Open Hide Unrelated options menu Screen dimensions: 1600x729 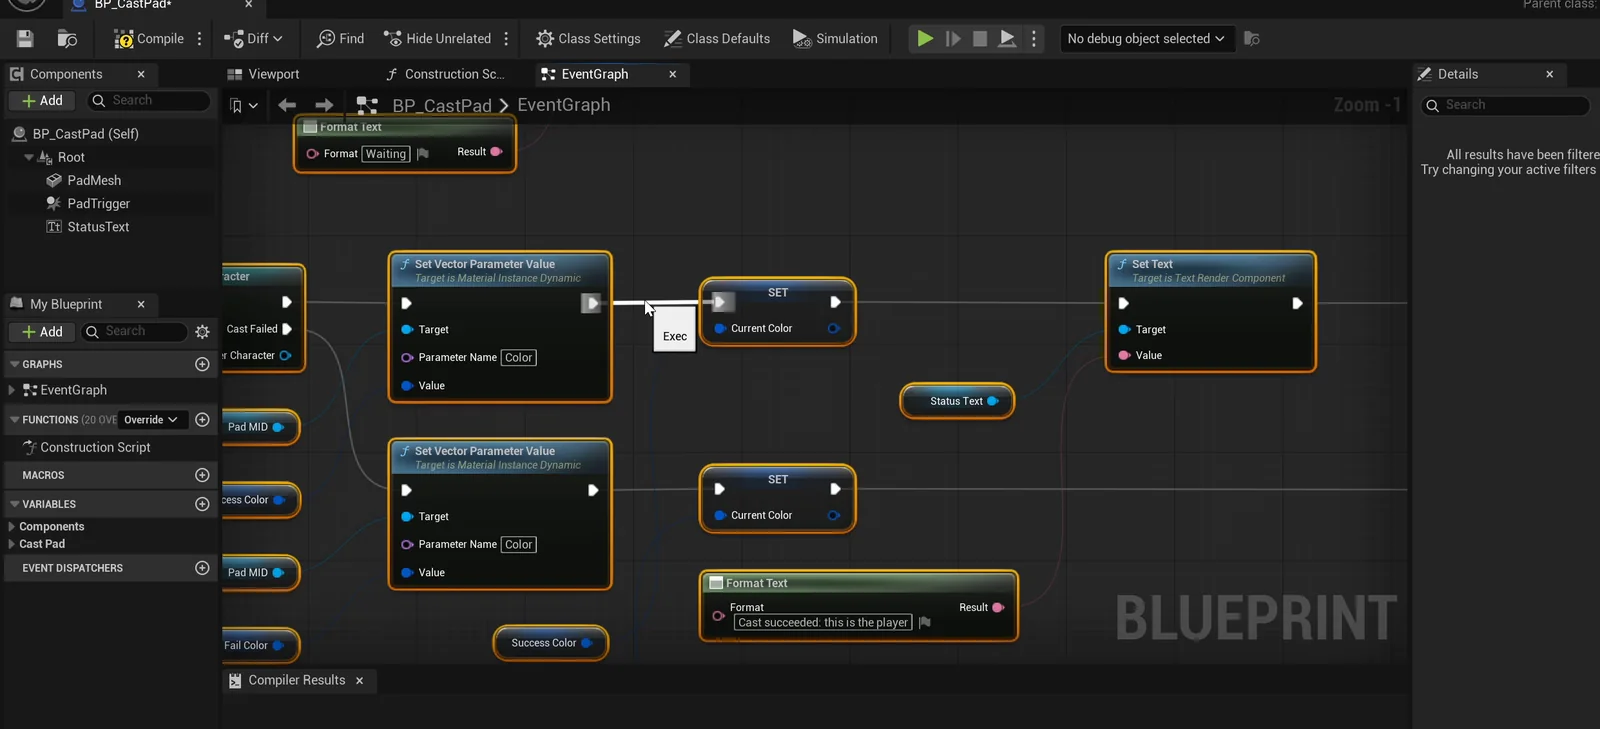coord(506,39)
